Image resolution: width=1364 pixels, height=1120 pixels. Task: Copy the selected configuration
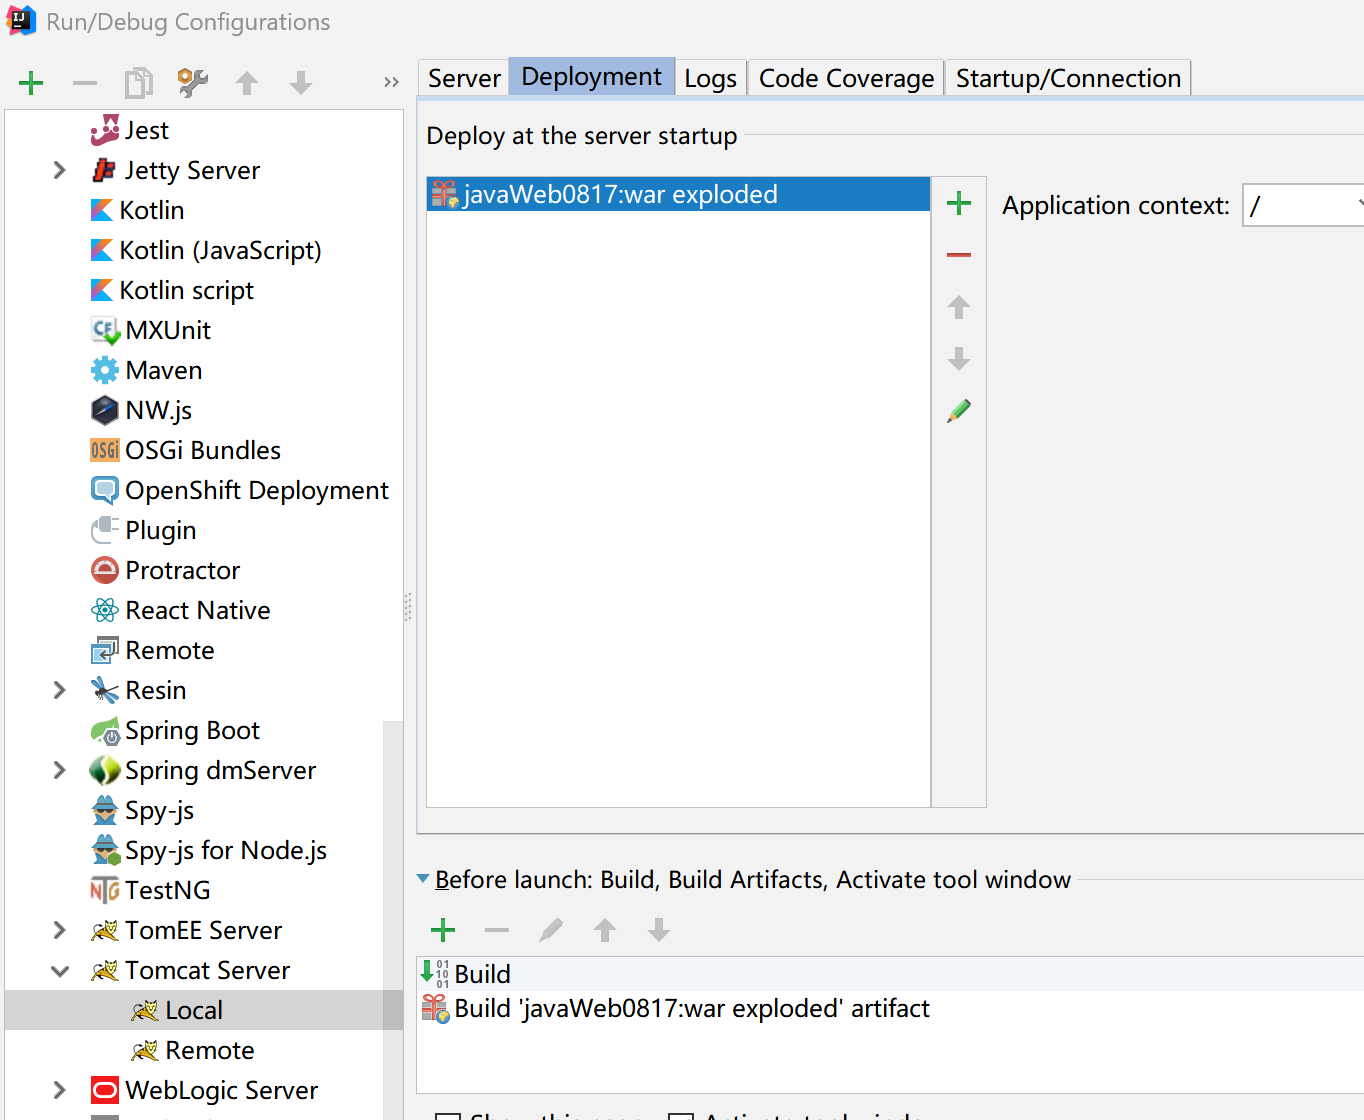[x=138, y=83]
